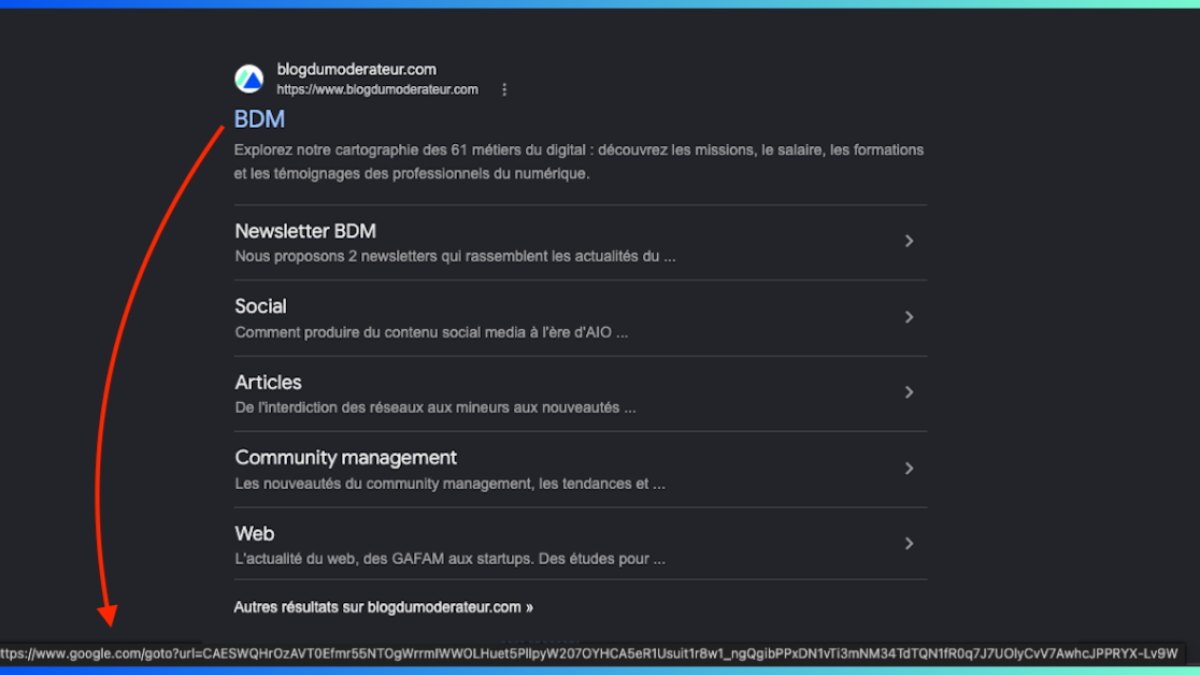Click the chevron on the Social row
Viewport: 1200px width, 675px height.
[x=909, y=317]
